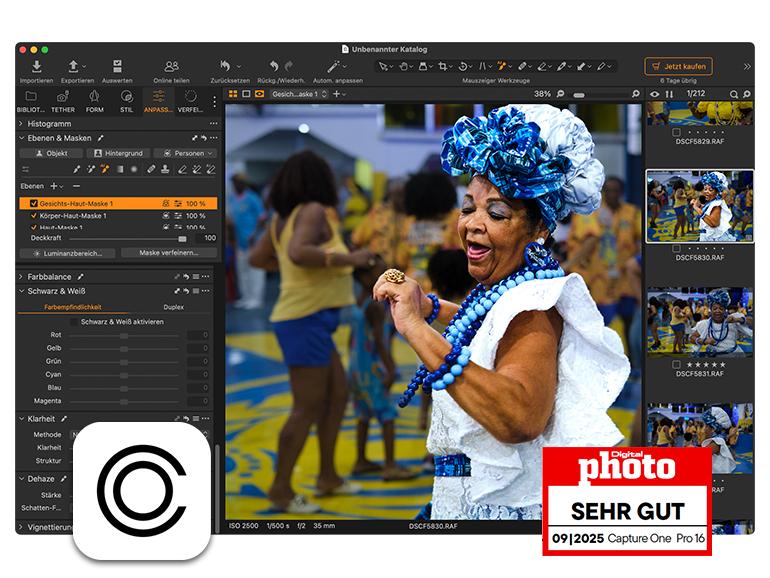Select the rotate straighten tool

point(463,66)
